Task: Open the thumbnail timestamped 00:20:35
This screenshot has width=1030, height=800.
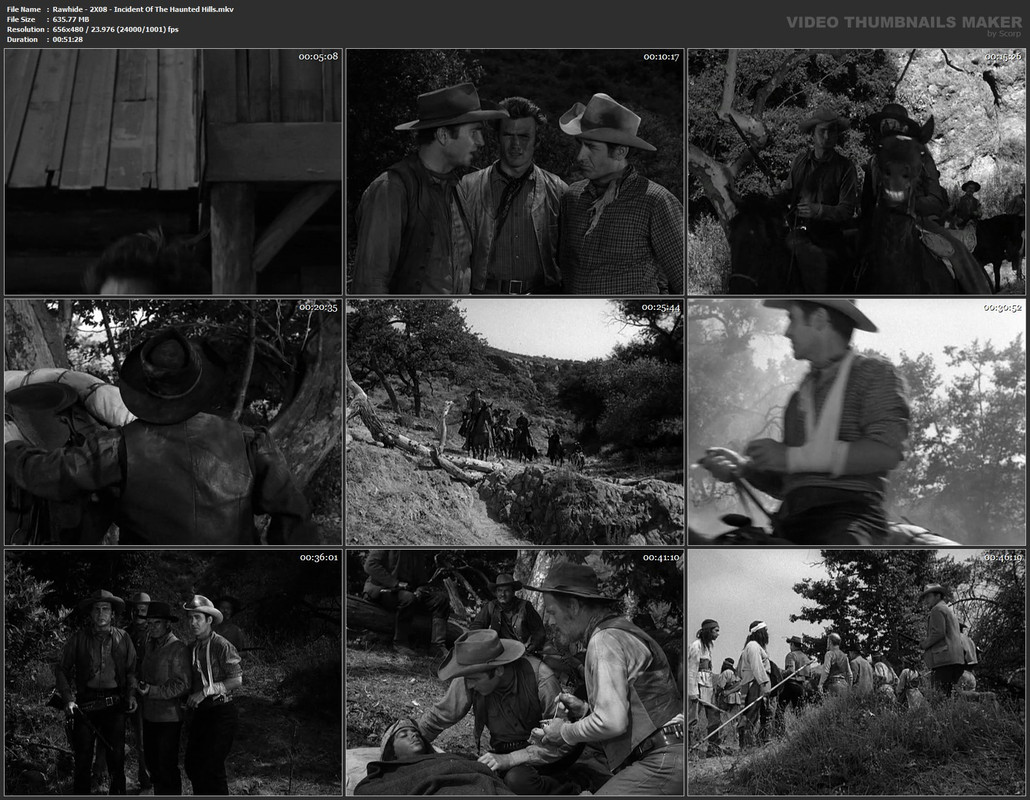Action: (x=173, y=422)
